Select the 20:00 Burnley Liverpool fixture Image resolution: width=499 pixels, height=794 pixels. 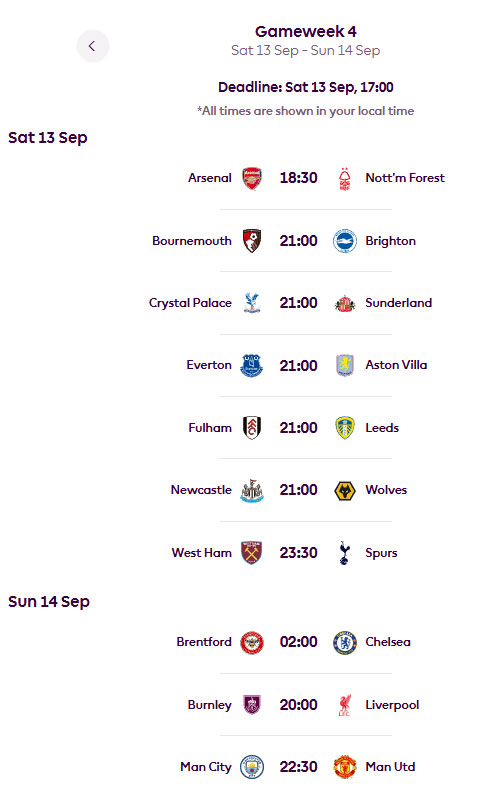(298, 705)
